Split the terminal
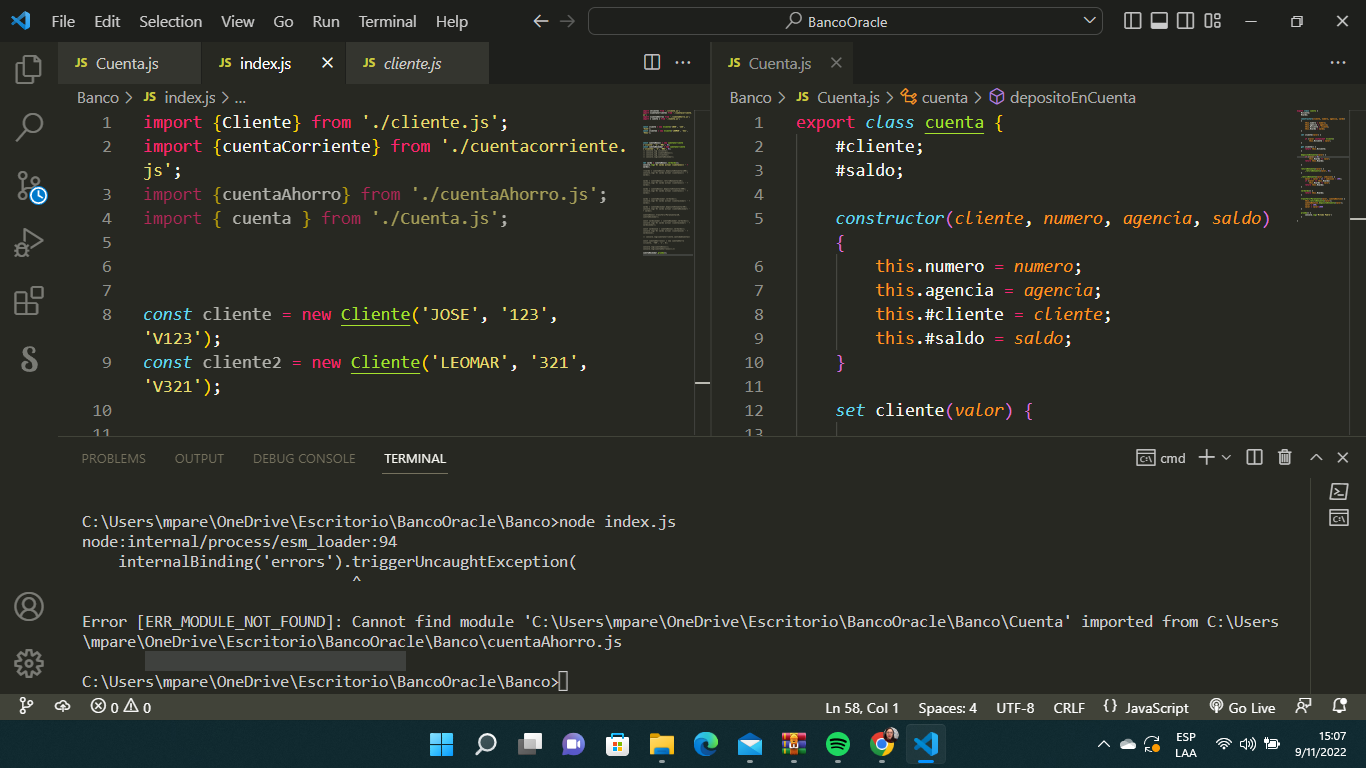The height and width of the screenshot is (768, 1366). click(x=1254, y=457)
